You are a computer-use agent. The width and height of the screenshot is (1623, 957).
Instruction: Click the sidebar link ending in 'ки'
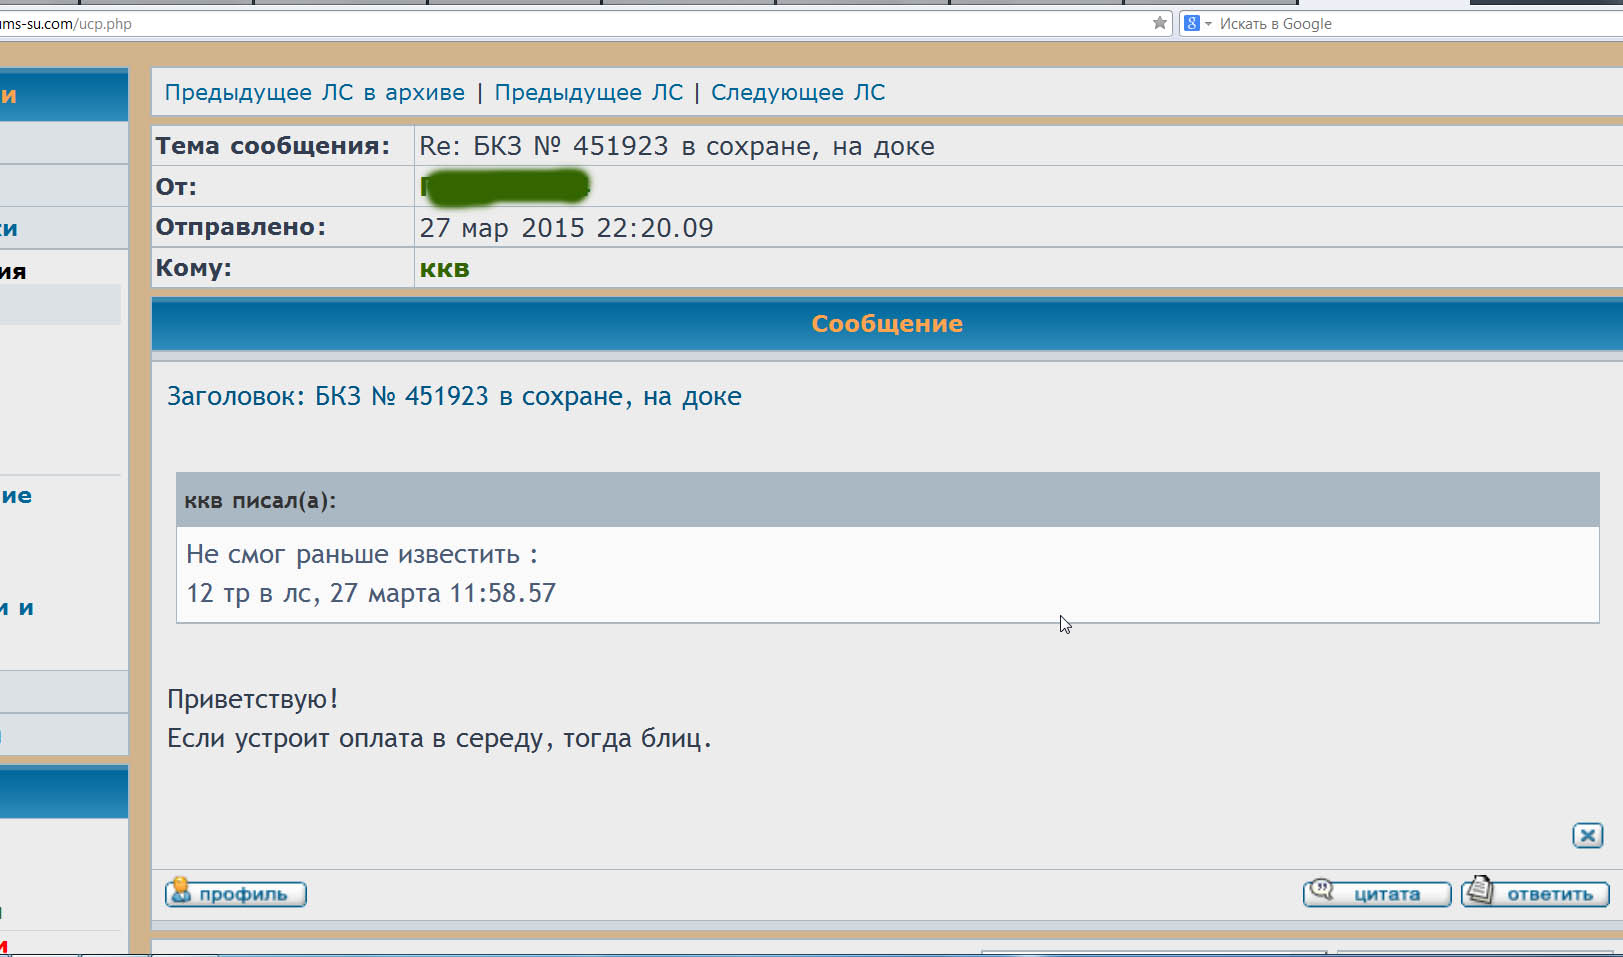(x=9, y=228)
